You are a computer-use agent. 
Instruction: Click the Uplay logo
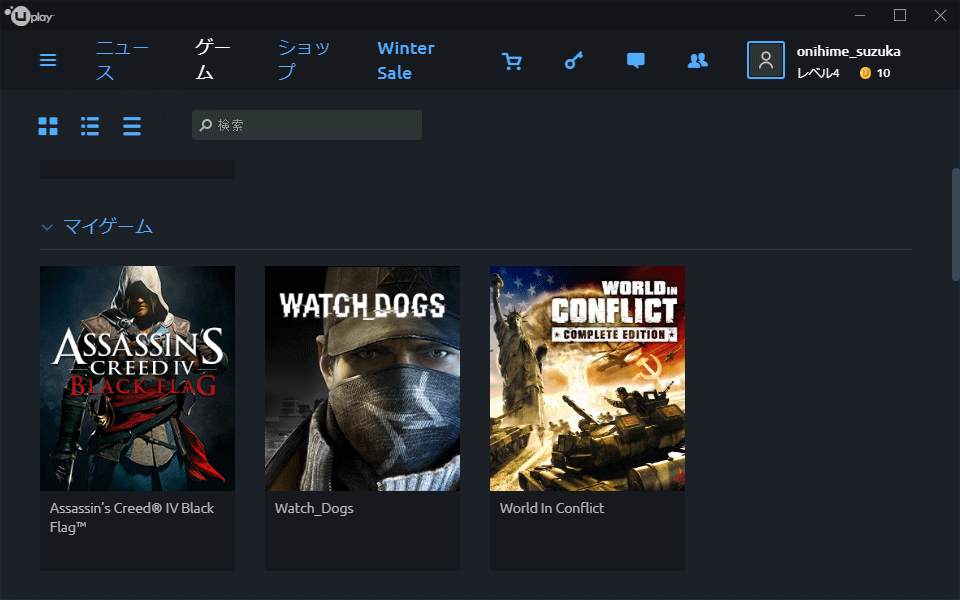point(29,15)
